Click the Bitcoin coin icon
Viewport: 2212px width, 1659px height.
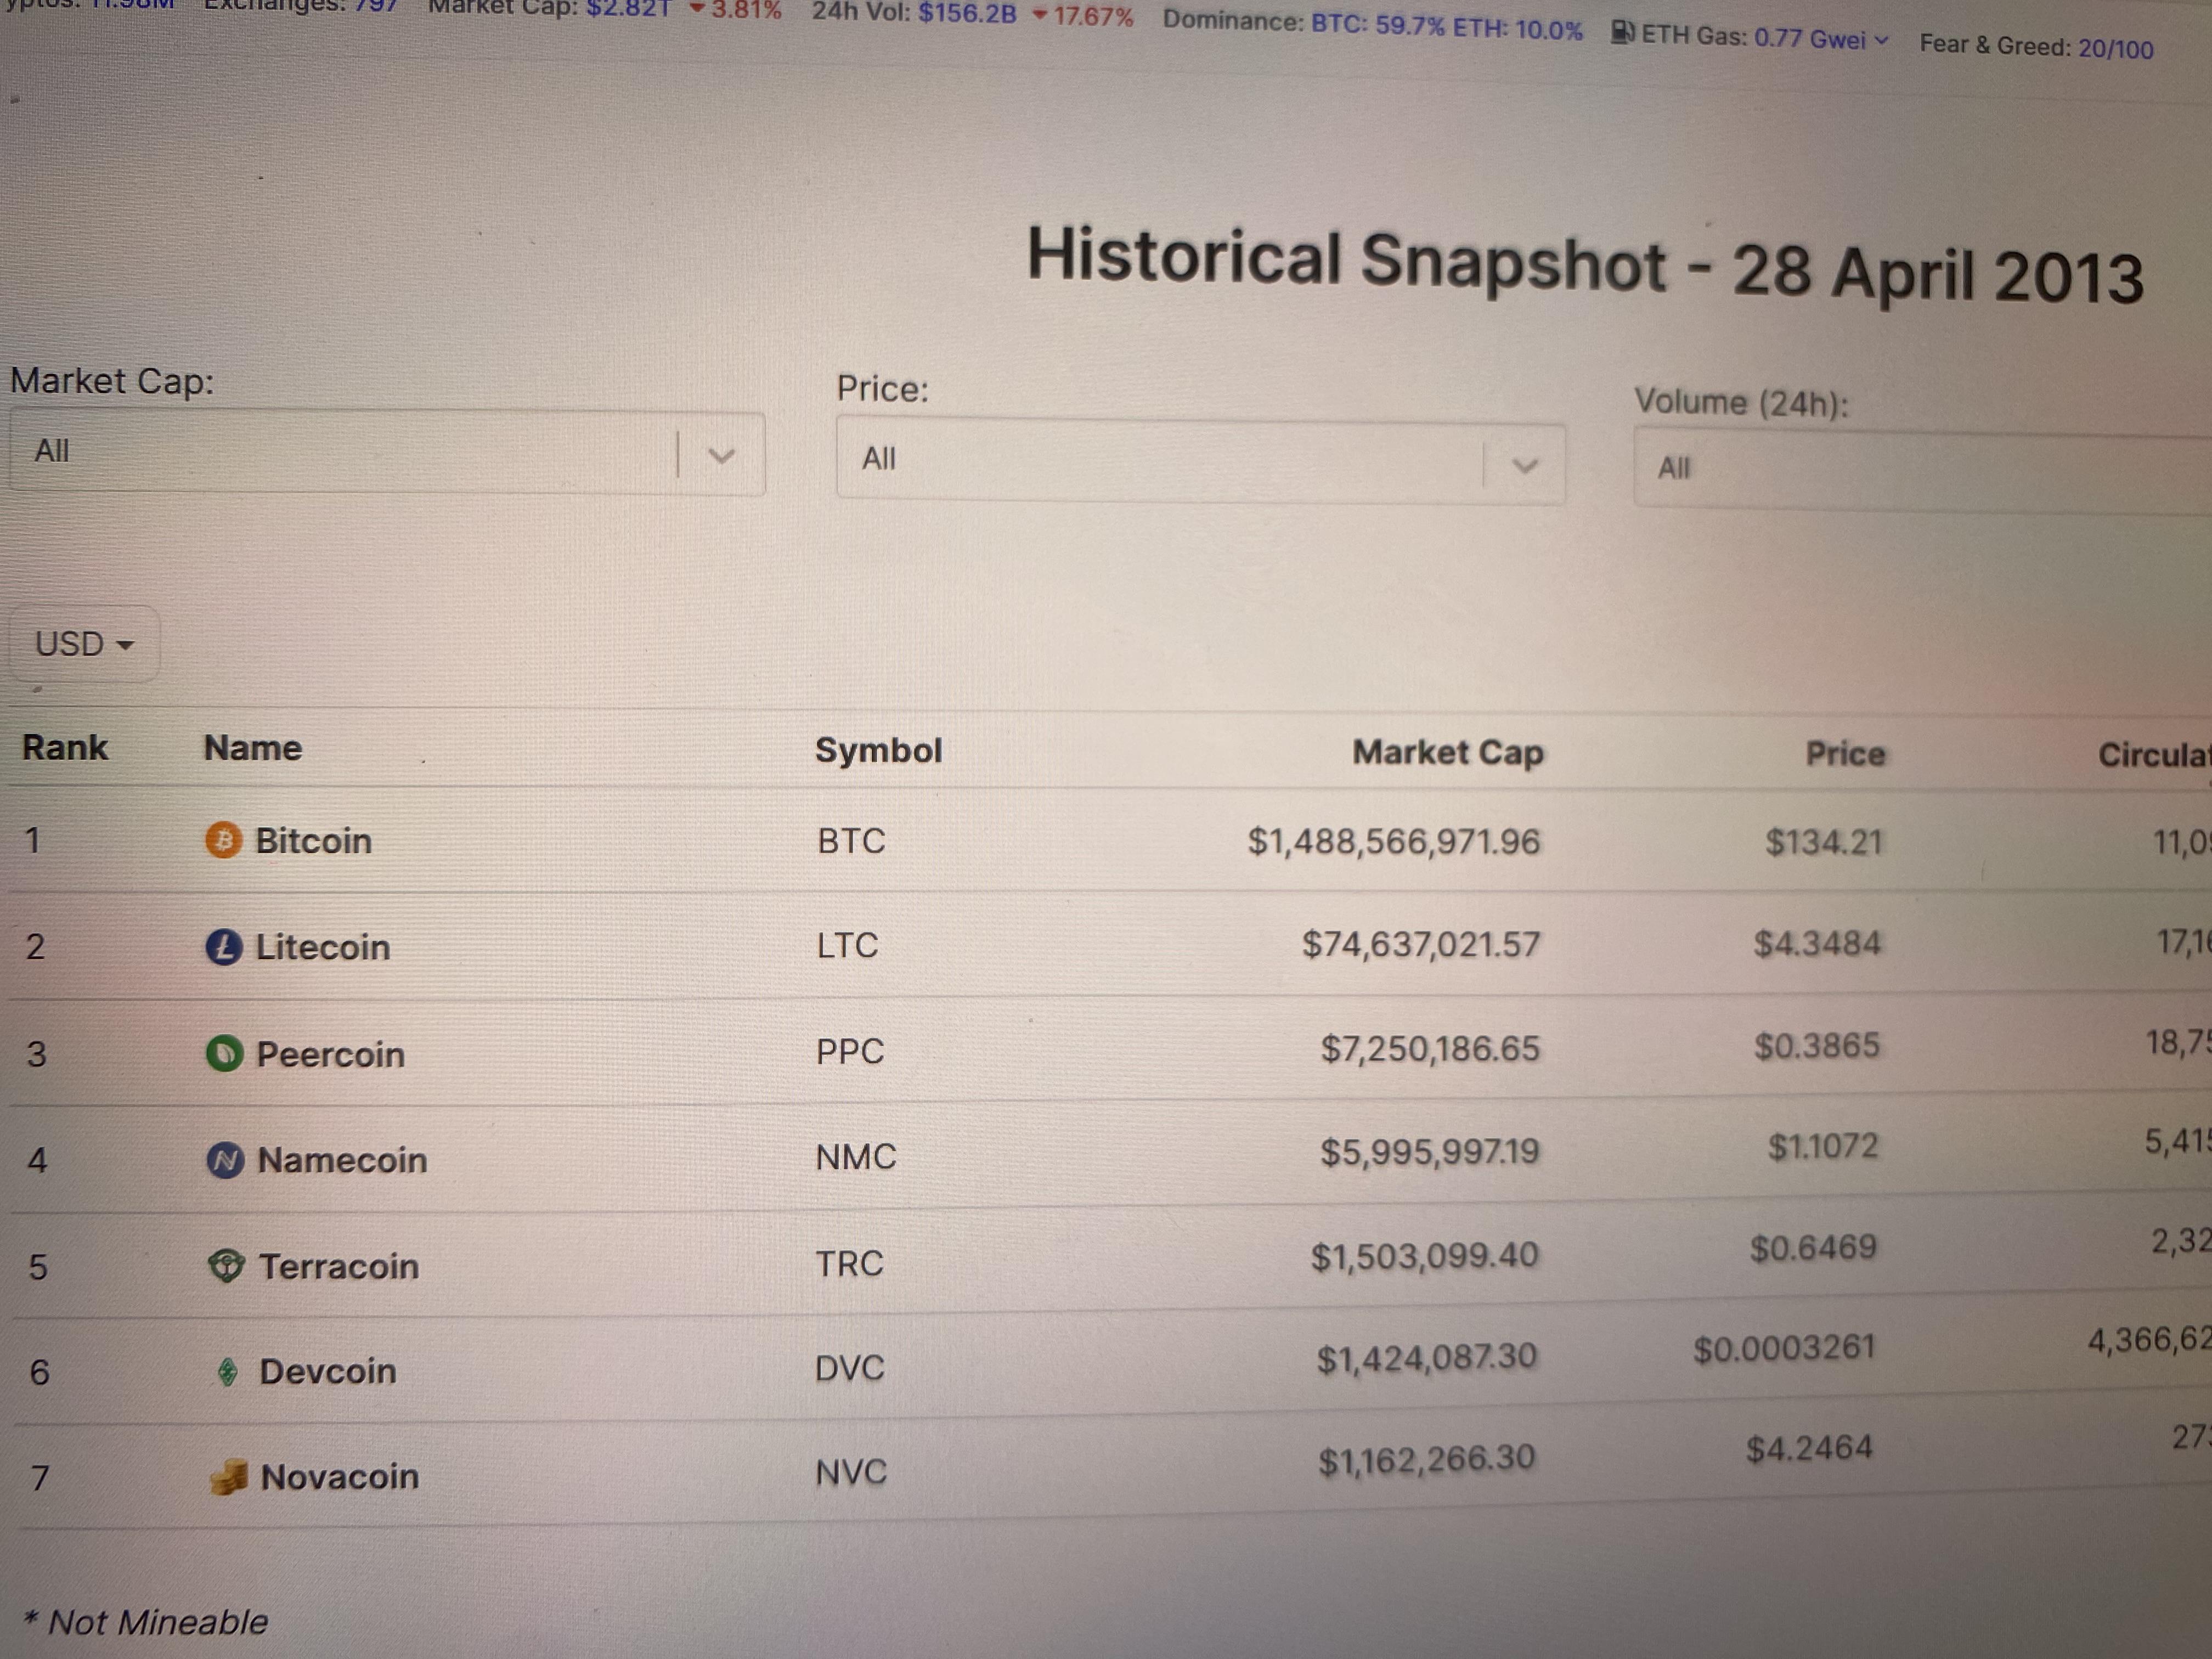(x=224, y=840)
